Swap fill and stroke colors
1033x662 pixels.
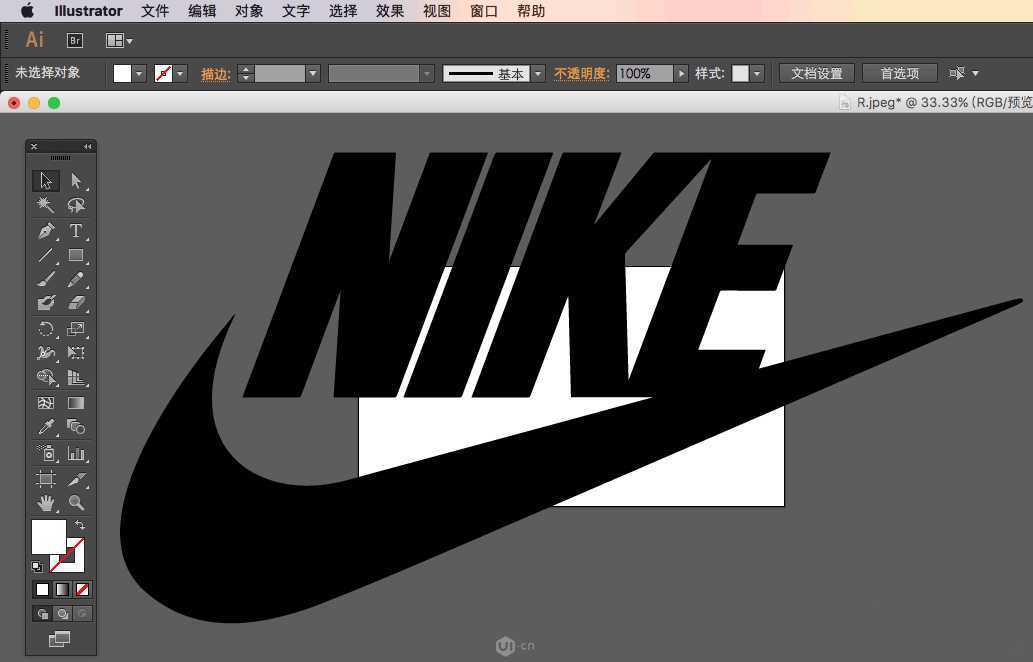click(80, 525)
